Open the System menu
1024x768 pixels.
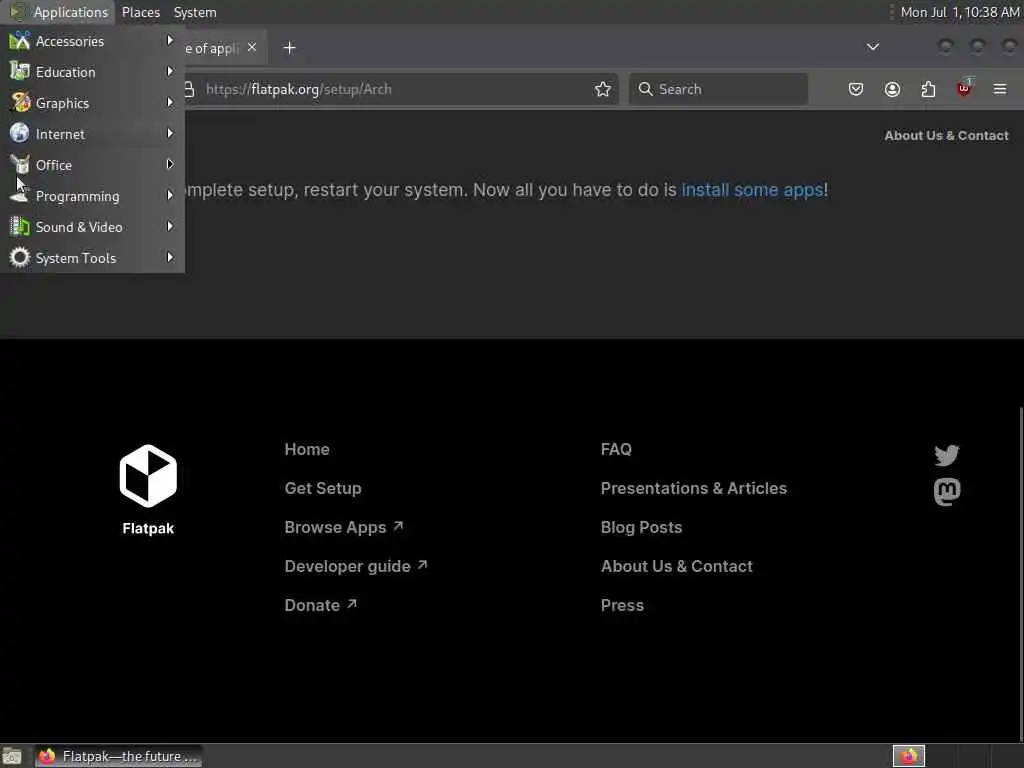pos(195,12)
